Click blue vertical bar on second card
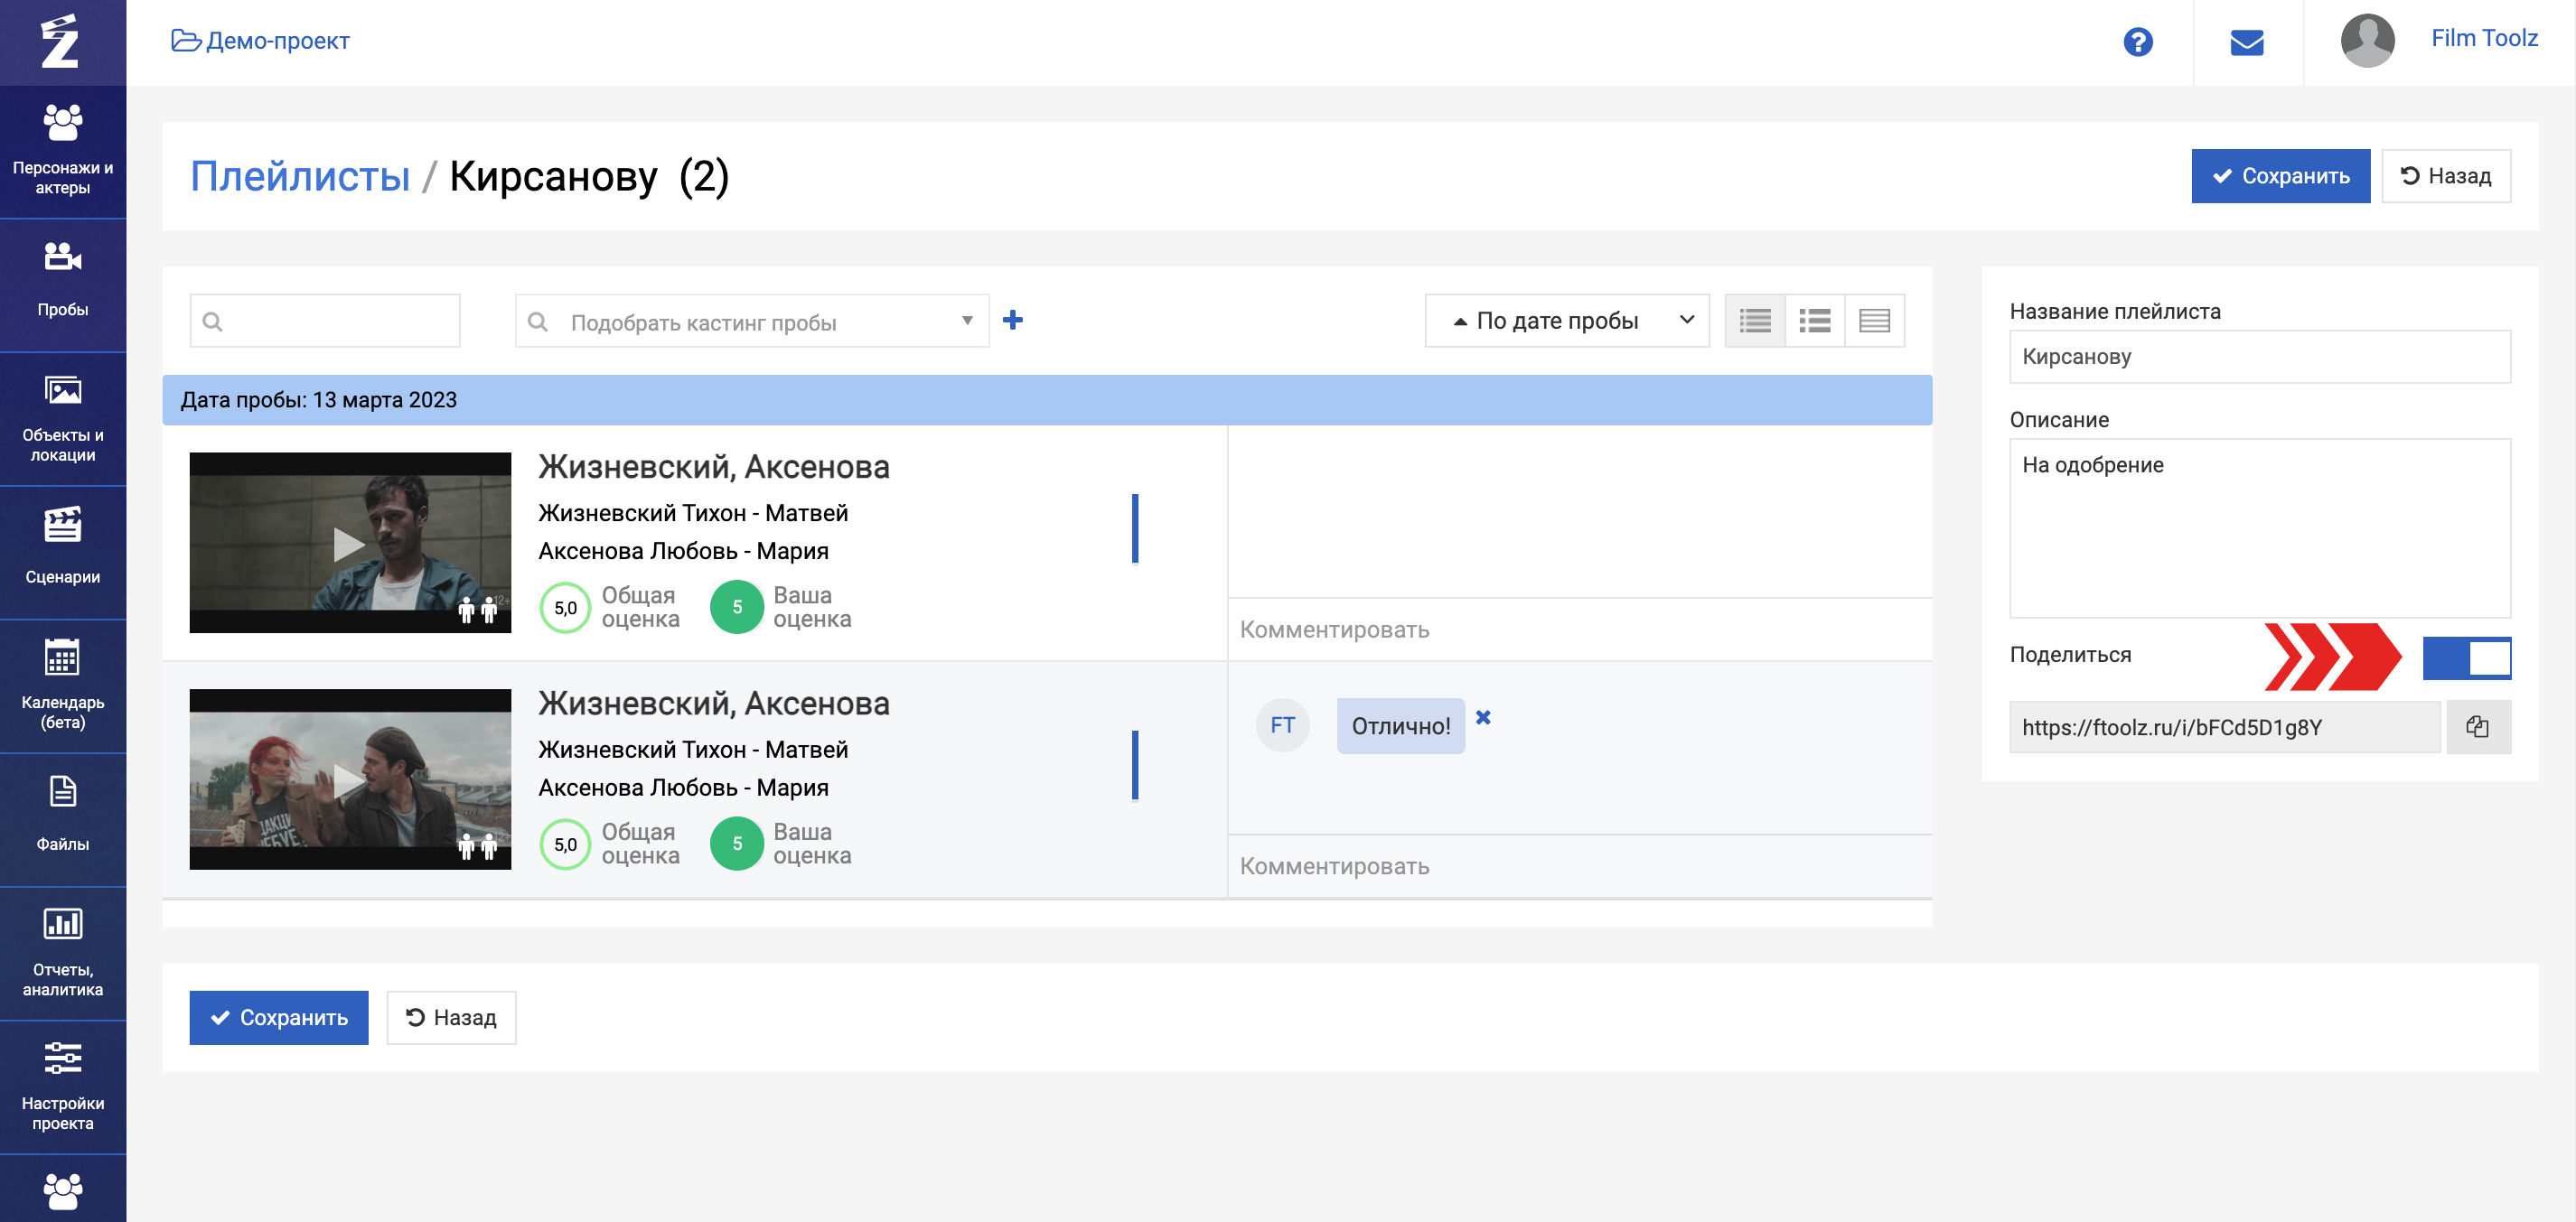 [x=1135, y=766]
